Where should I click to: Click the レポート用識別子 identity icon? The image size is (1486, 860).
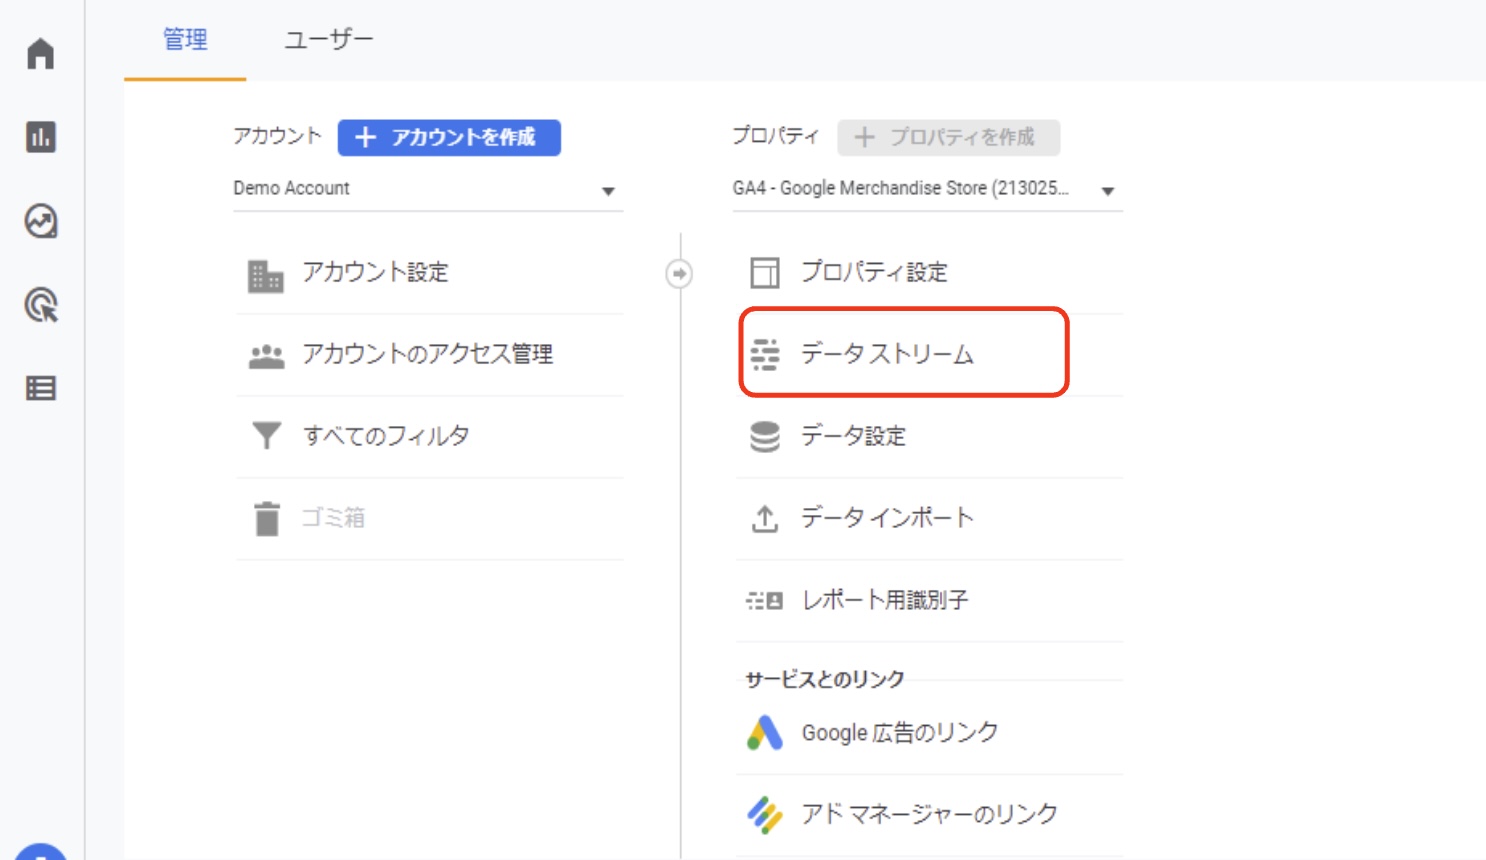point(765,601)
